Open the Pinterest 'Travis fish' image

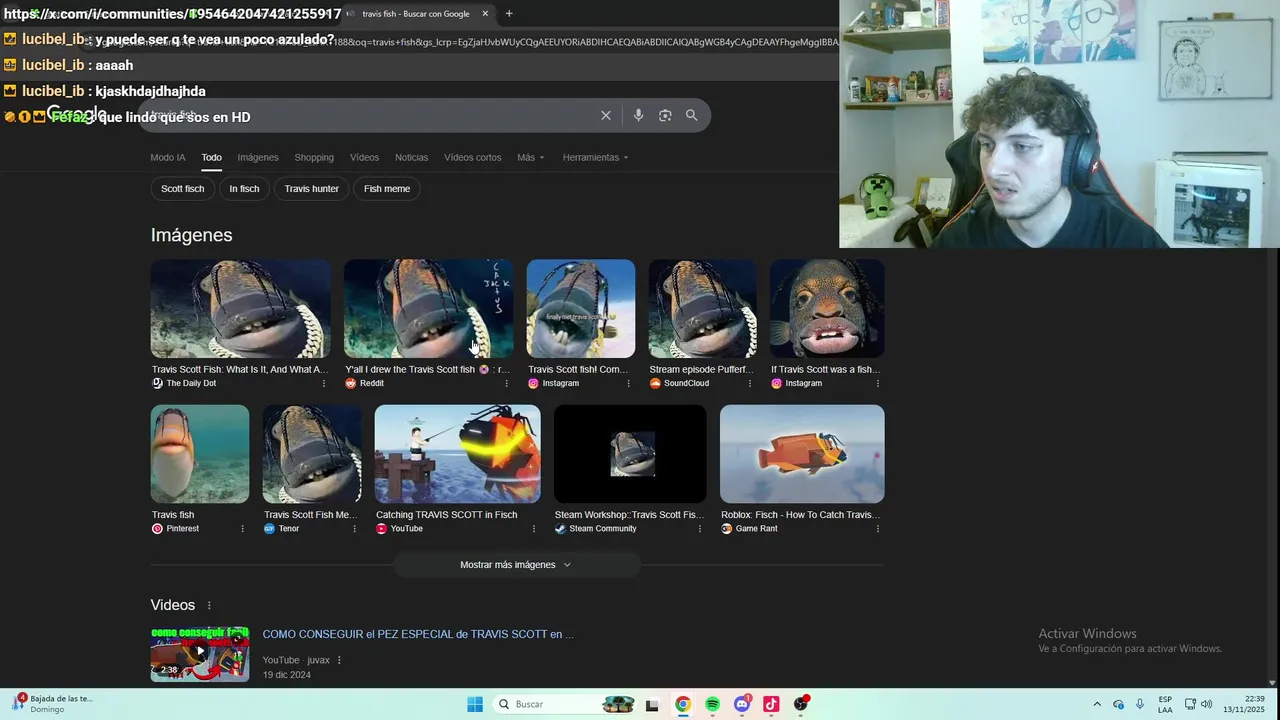(x=200, y=454)
